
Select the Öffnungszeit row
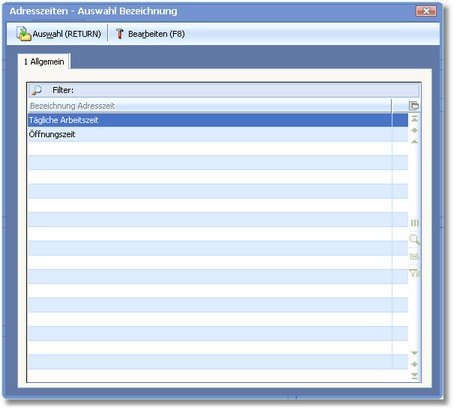click(x=218, y=134)
